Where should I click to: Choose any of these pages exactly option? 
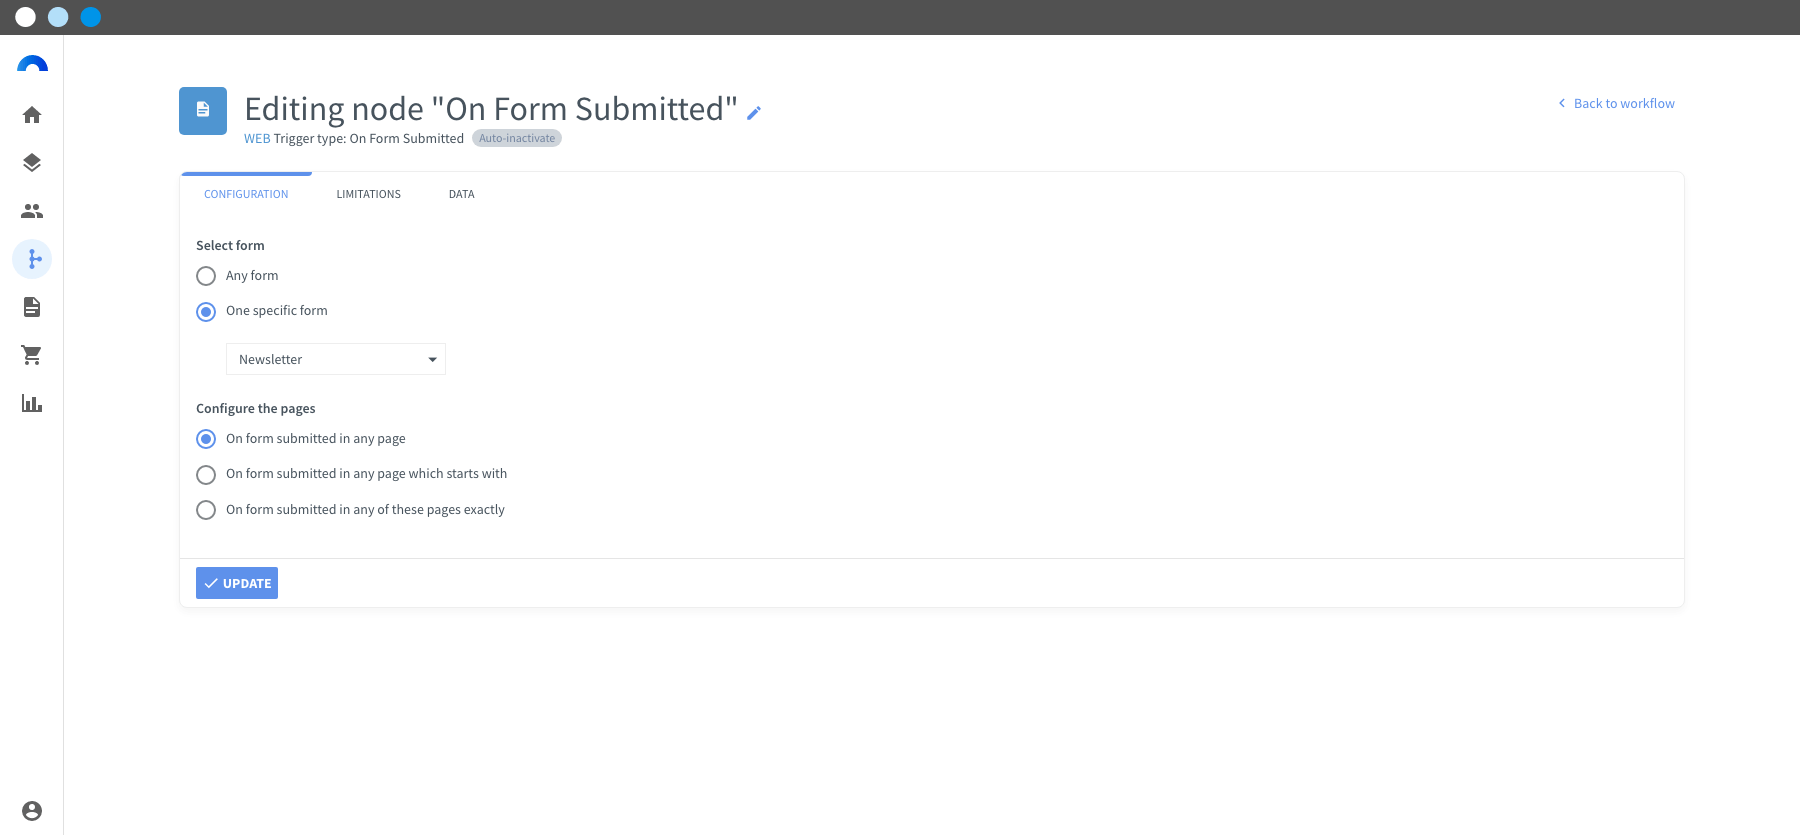[206, 510]
